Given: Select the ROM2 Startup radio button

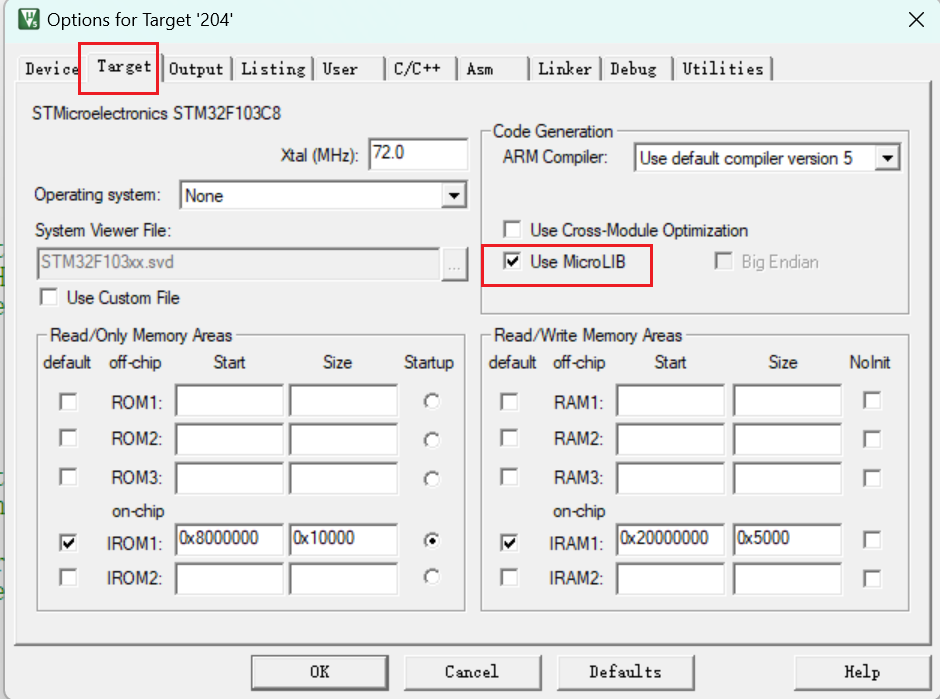Looking at the screenshot, I should click(432, 440).
